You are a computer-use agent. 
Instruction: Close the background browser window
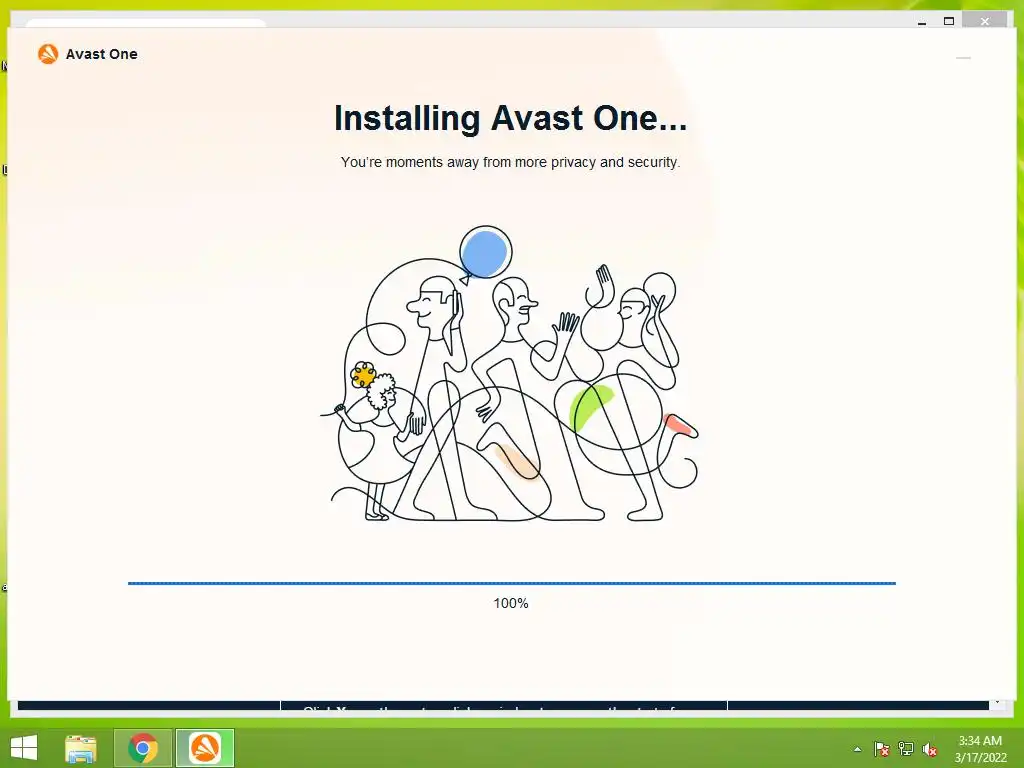click(985, 22)
